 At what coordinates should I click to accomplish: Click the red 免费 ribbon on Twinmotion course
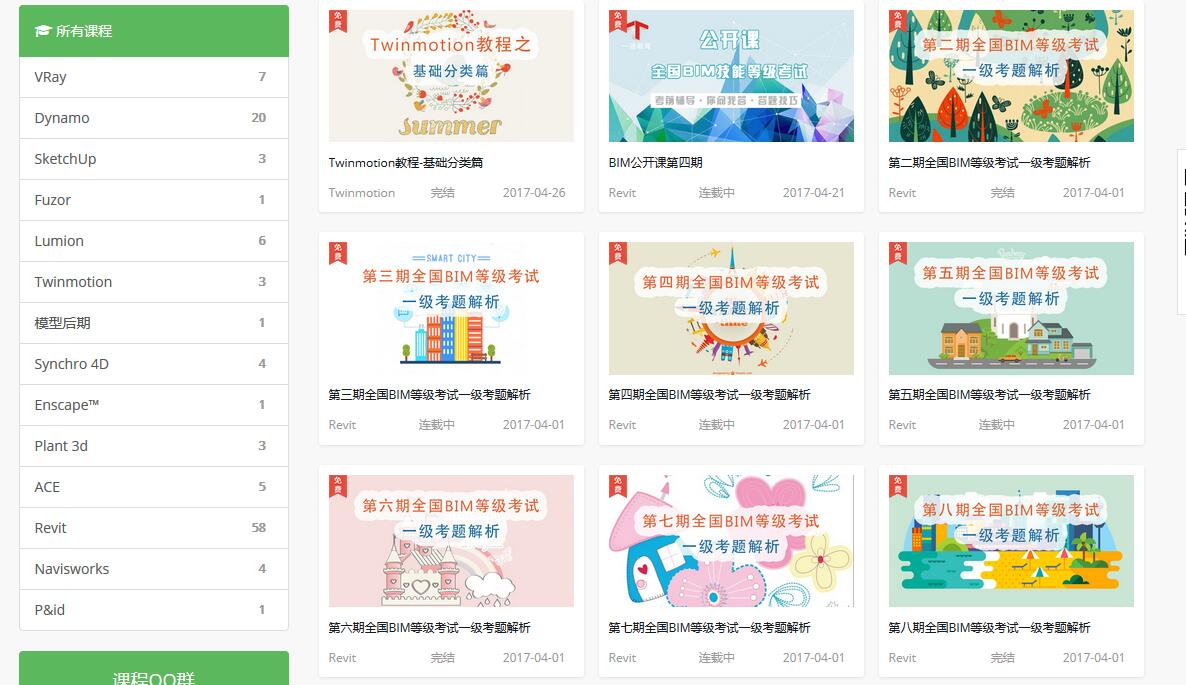(x=337, y=20)
